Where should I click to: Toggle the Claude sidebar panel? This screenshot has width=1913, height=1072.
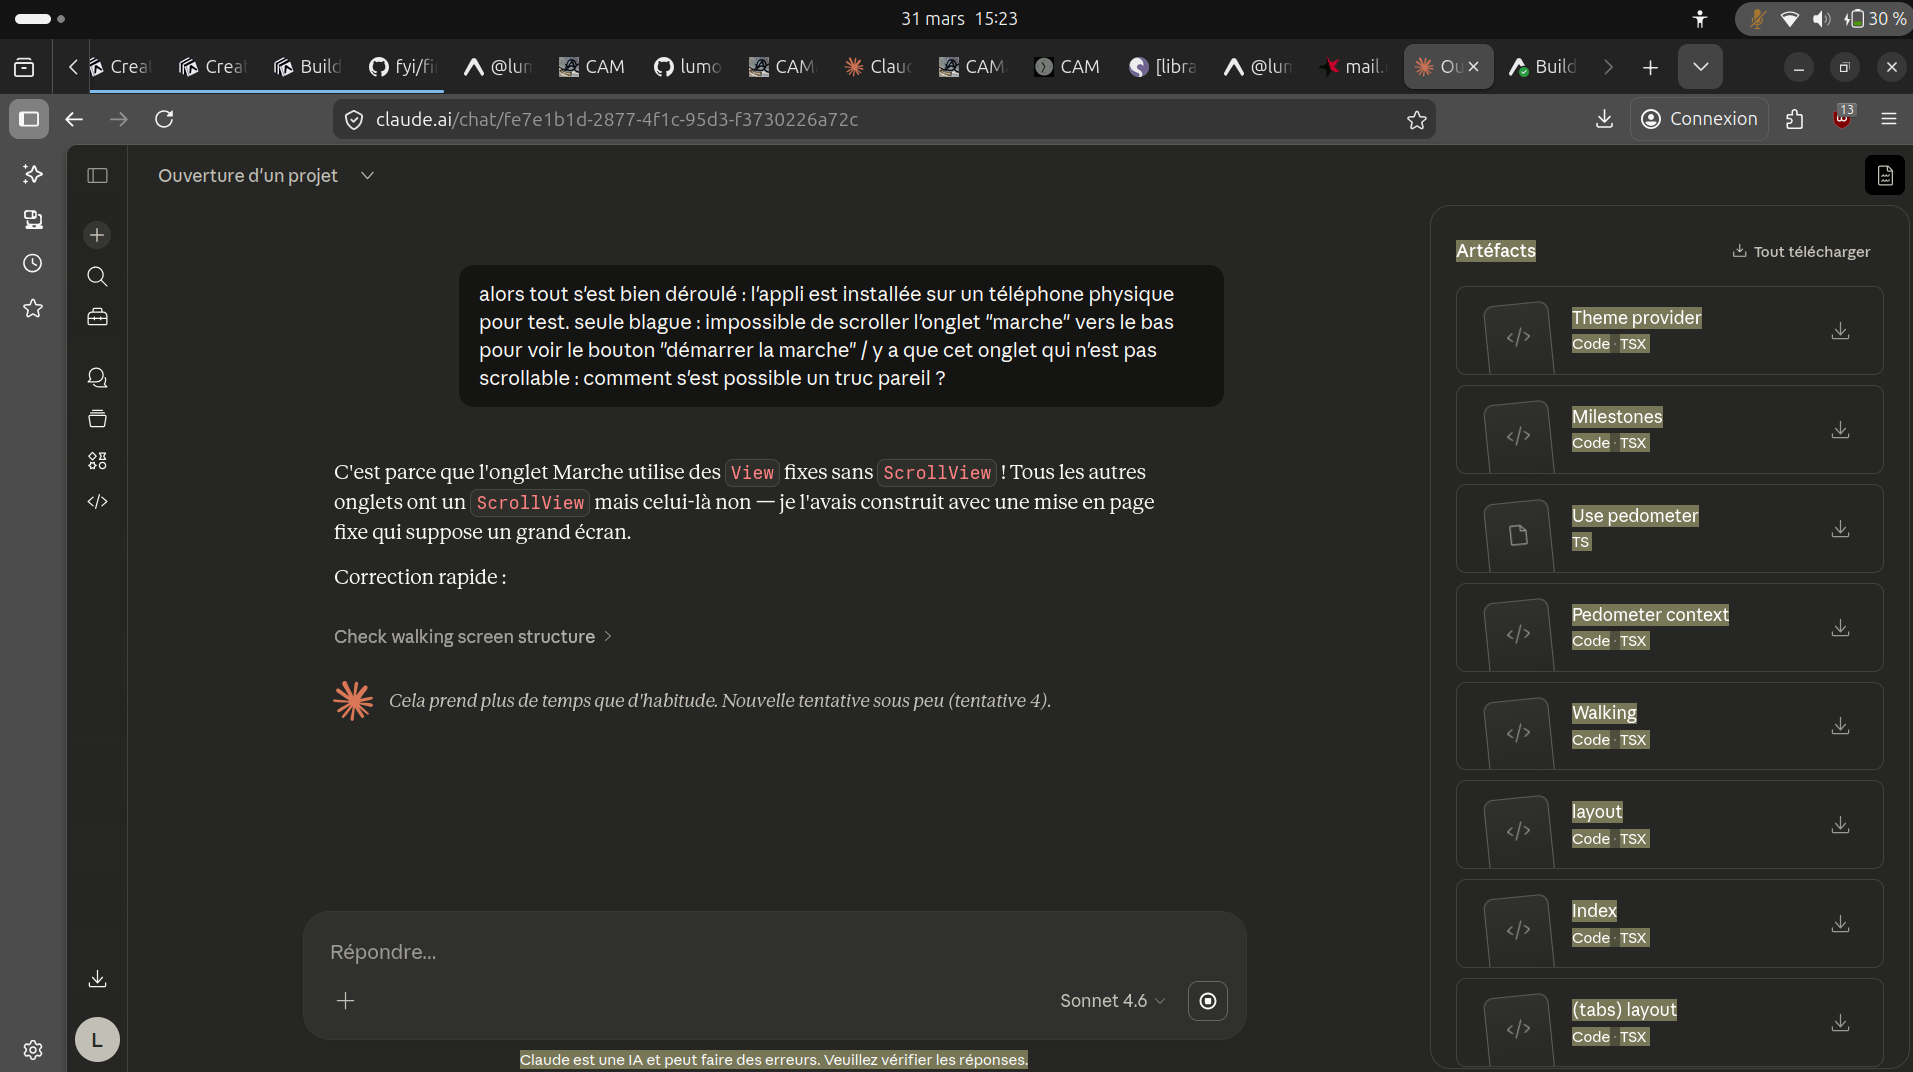[97, 176]
